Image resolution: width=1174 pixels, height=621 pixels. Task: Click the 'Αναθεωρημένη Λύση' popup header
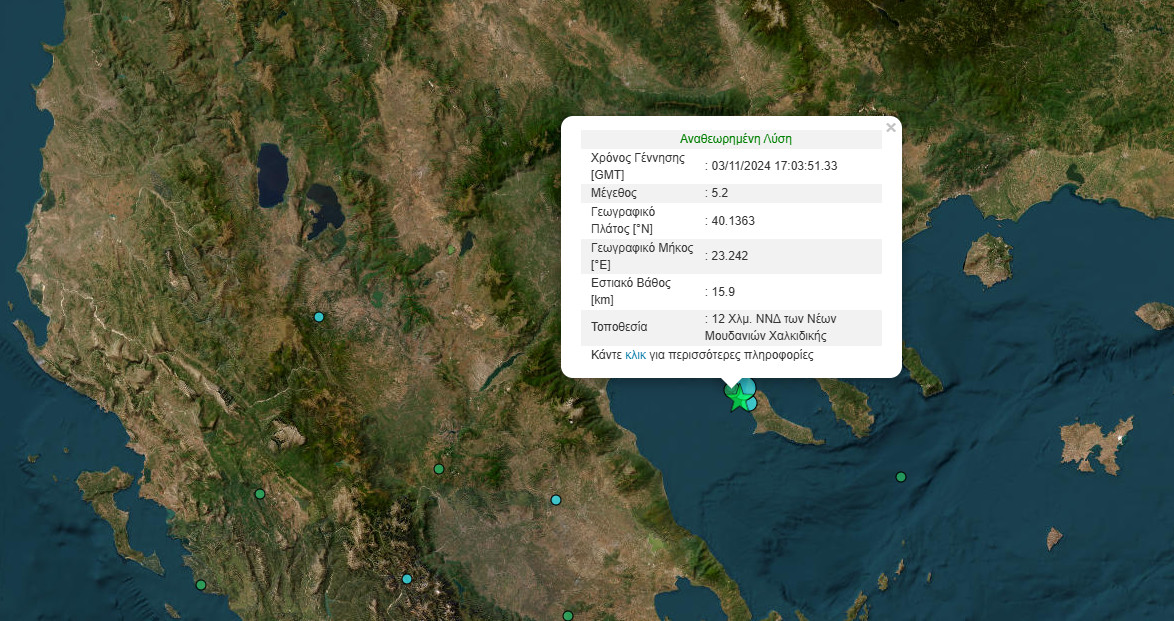(735, 139)
